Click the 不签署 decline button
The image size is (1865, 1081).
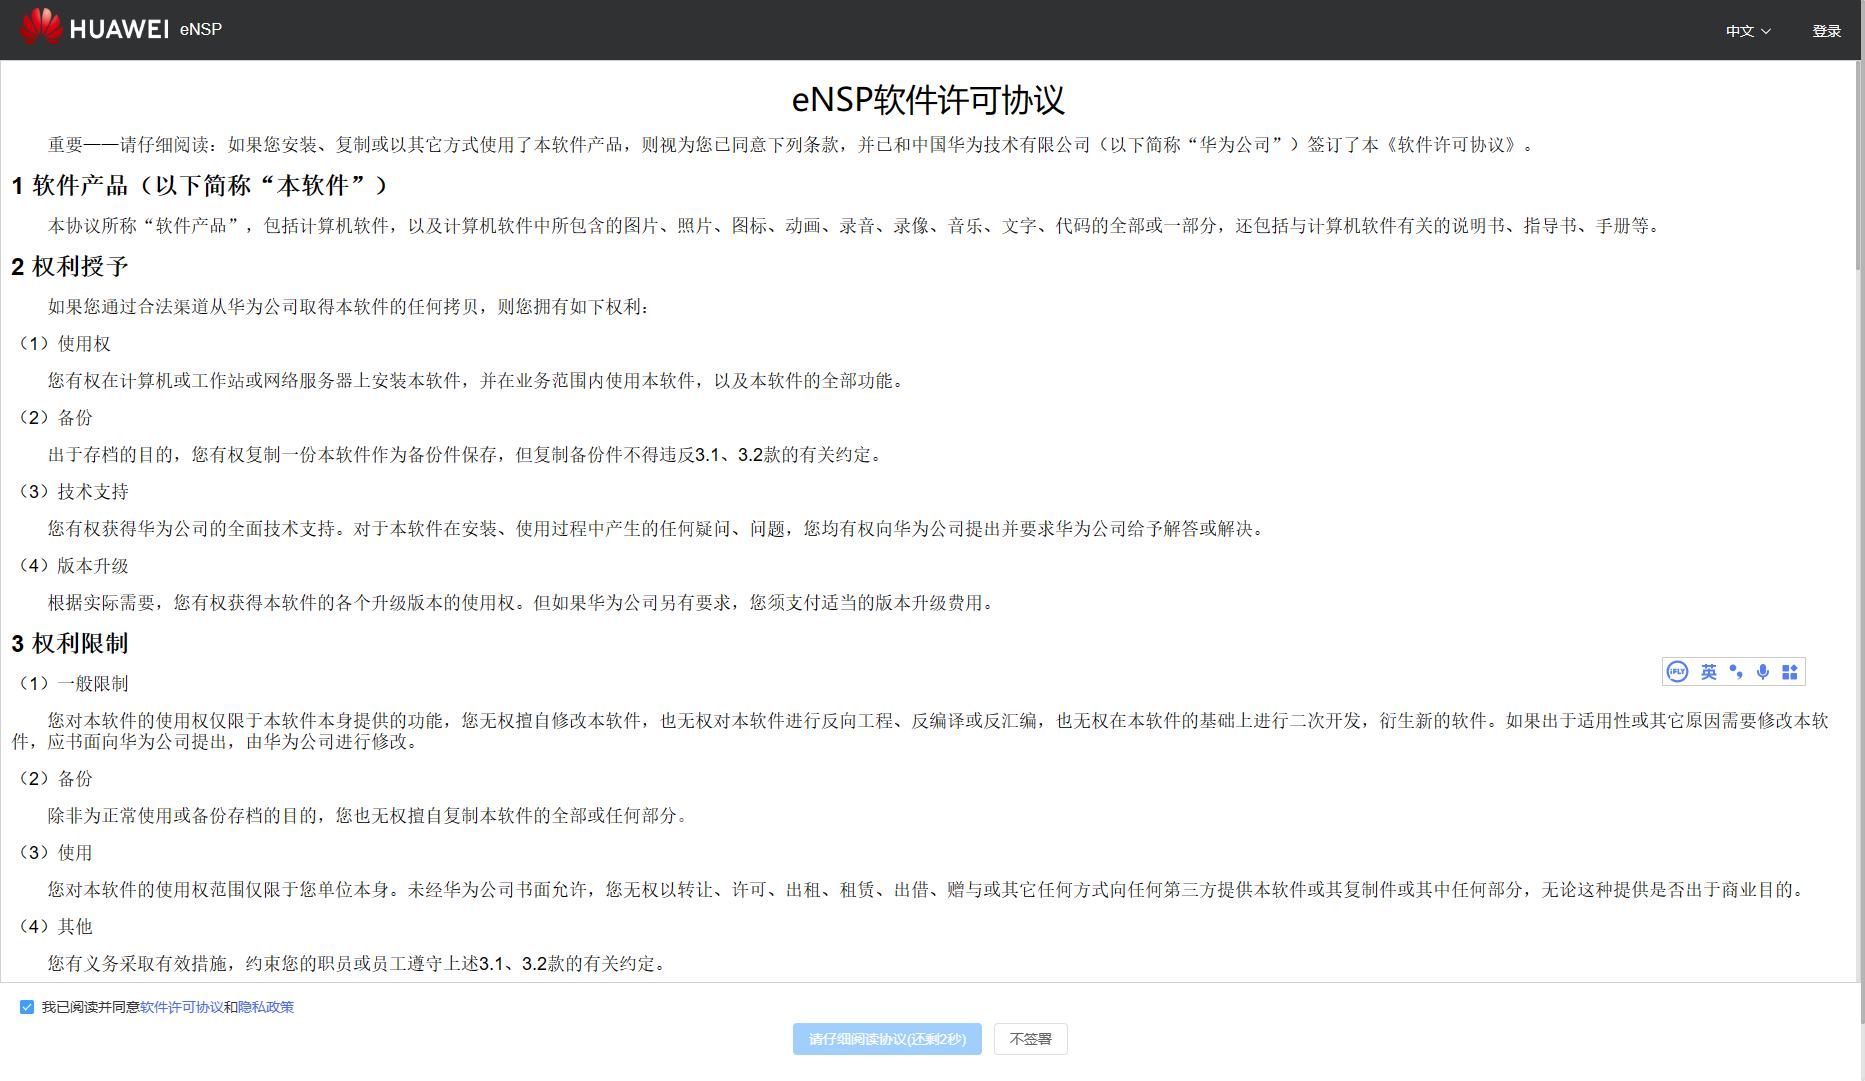[1031, 1039]
